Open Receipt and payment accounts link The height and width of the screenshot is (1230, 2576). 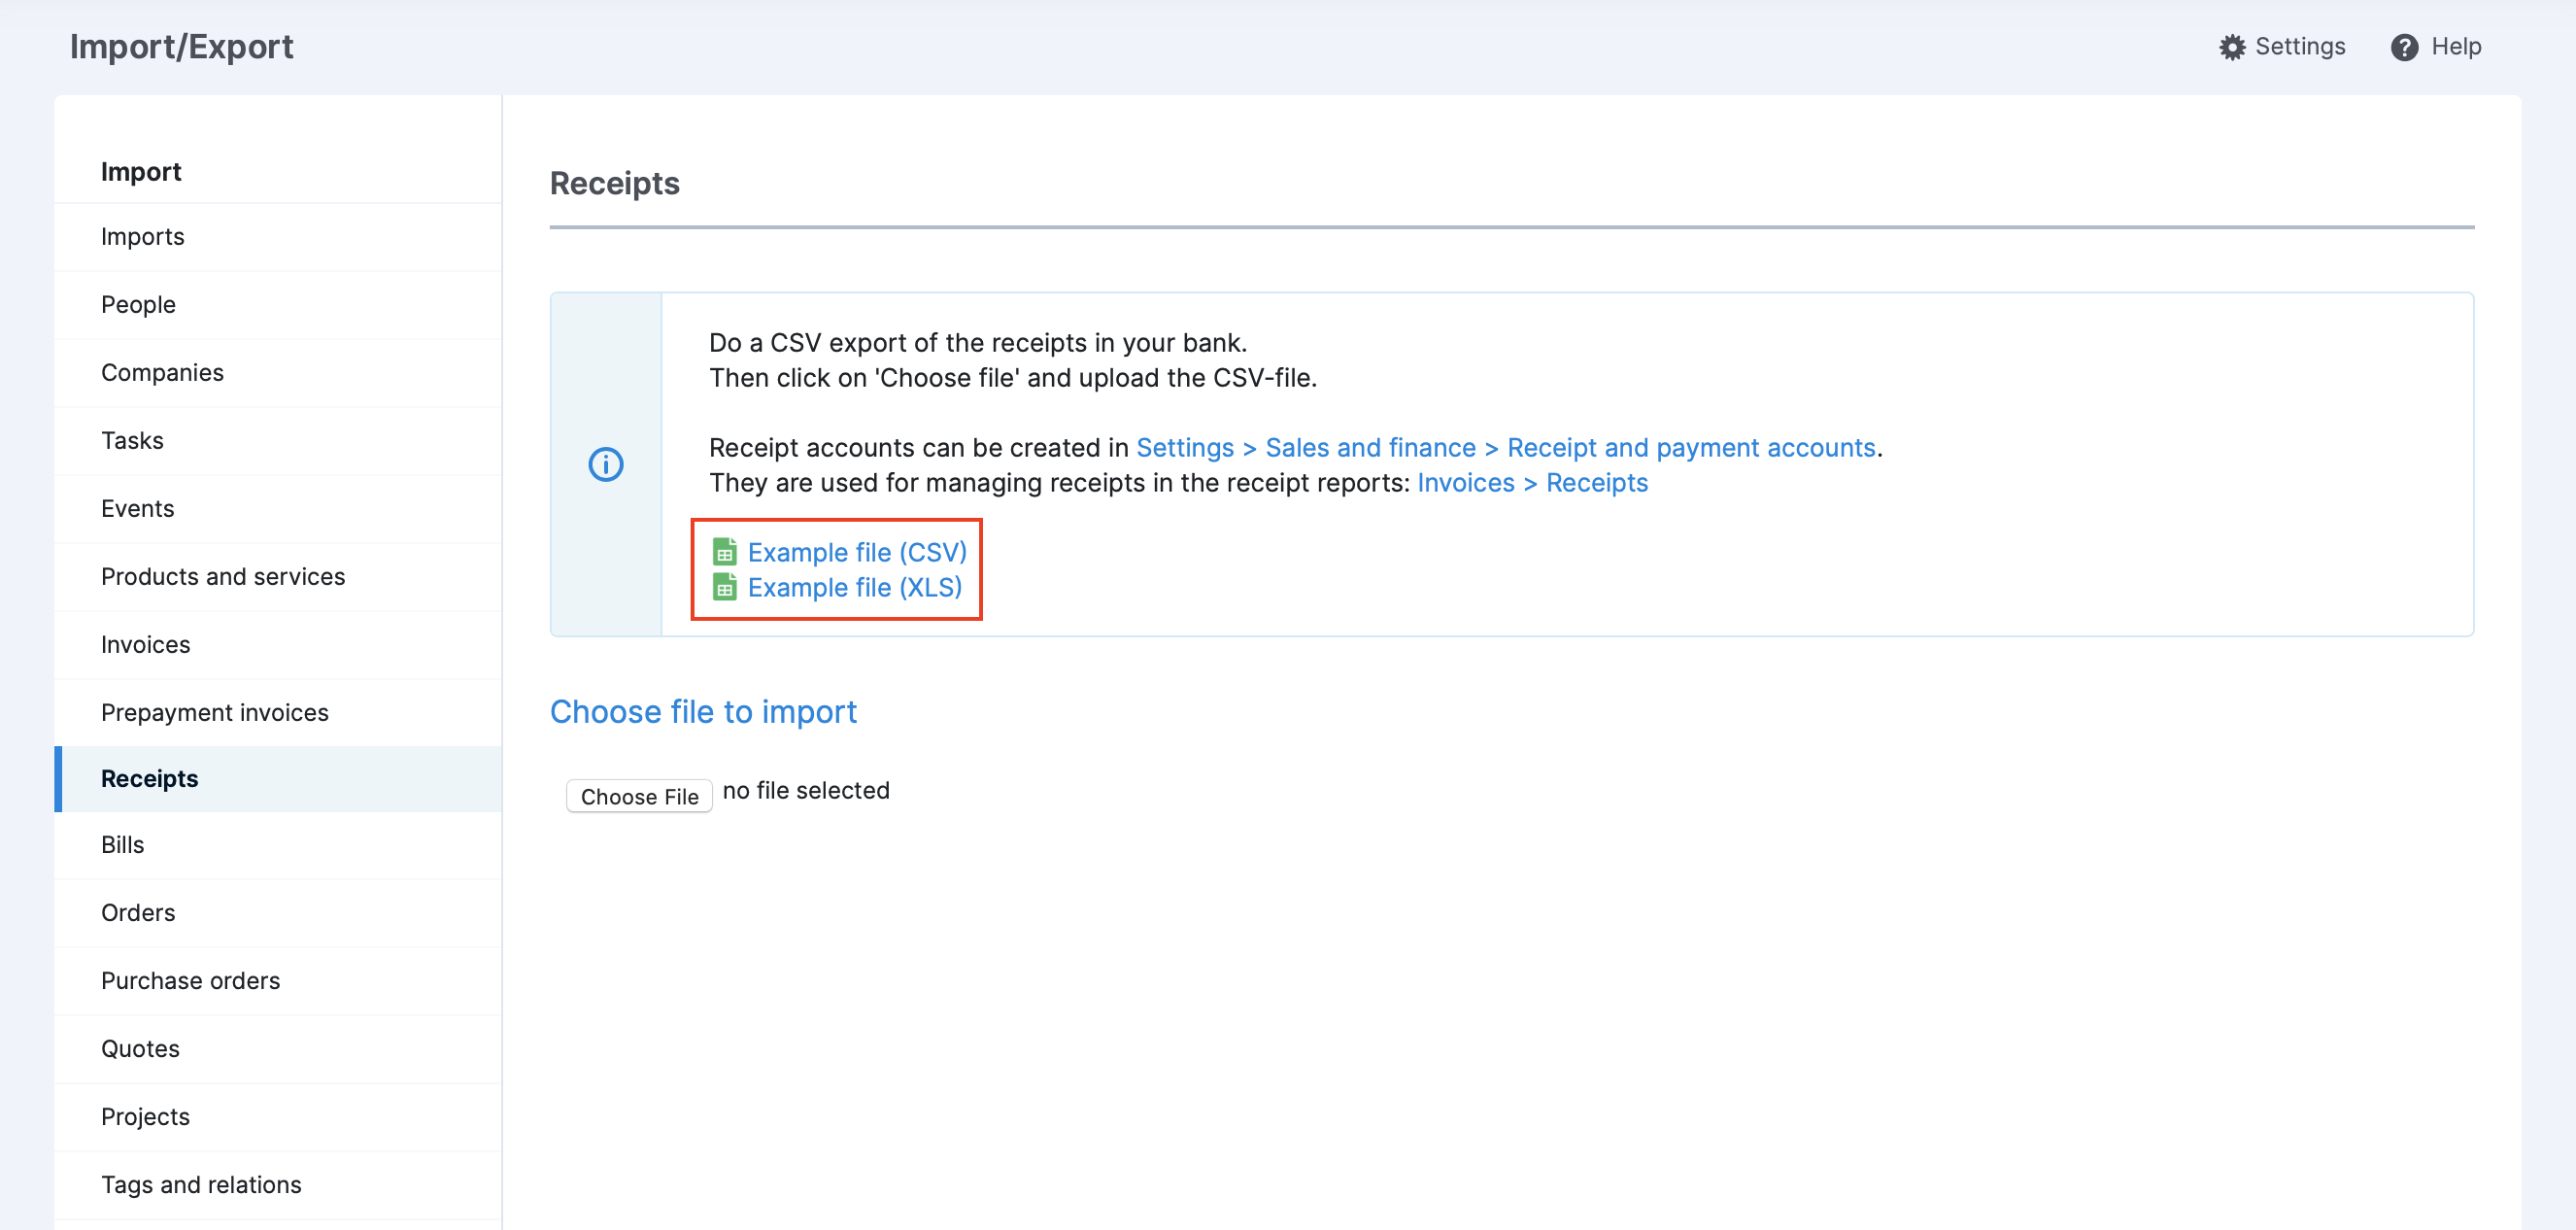[x=1691, y=447]
